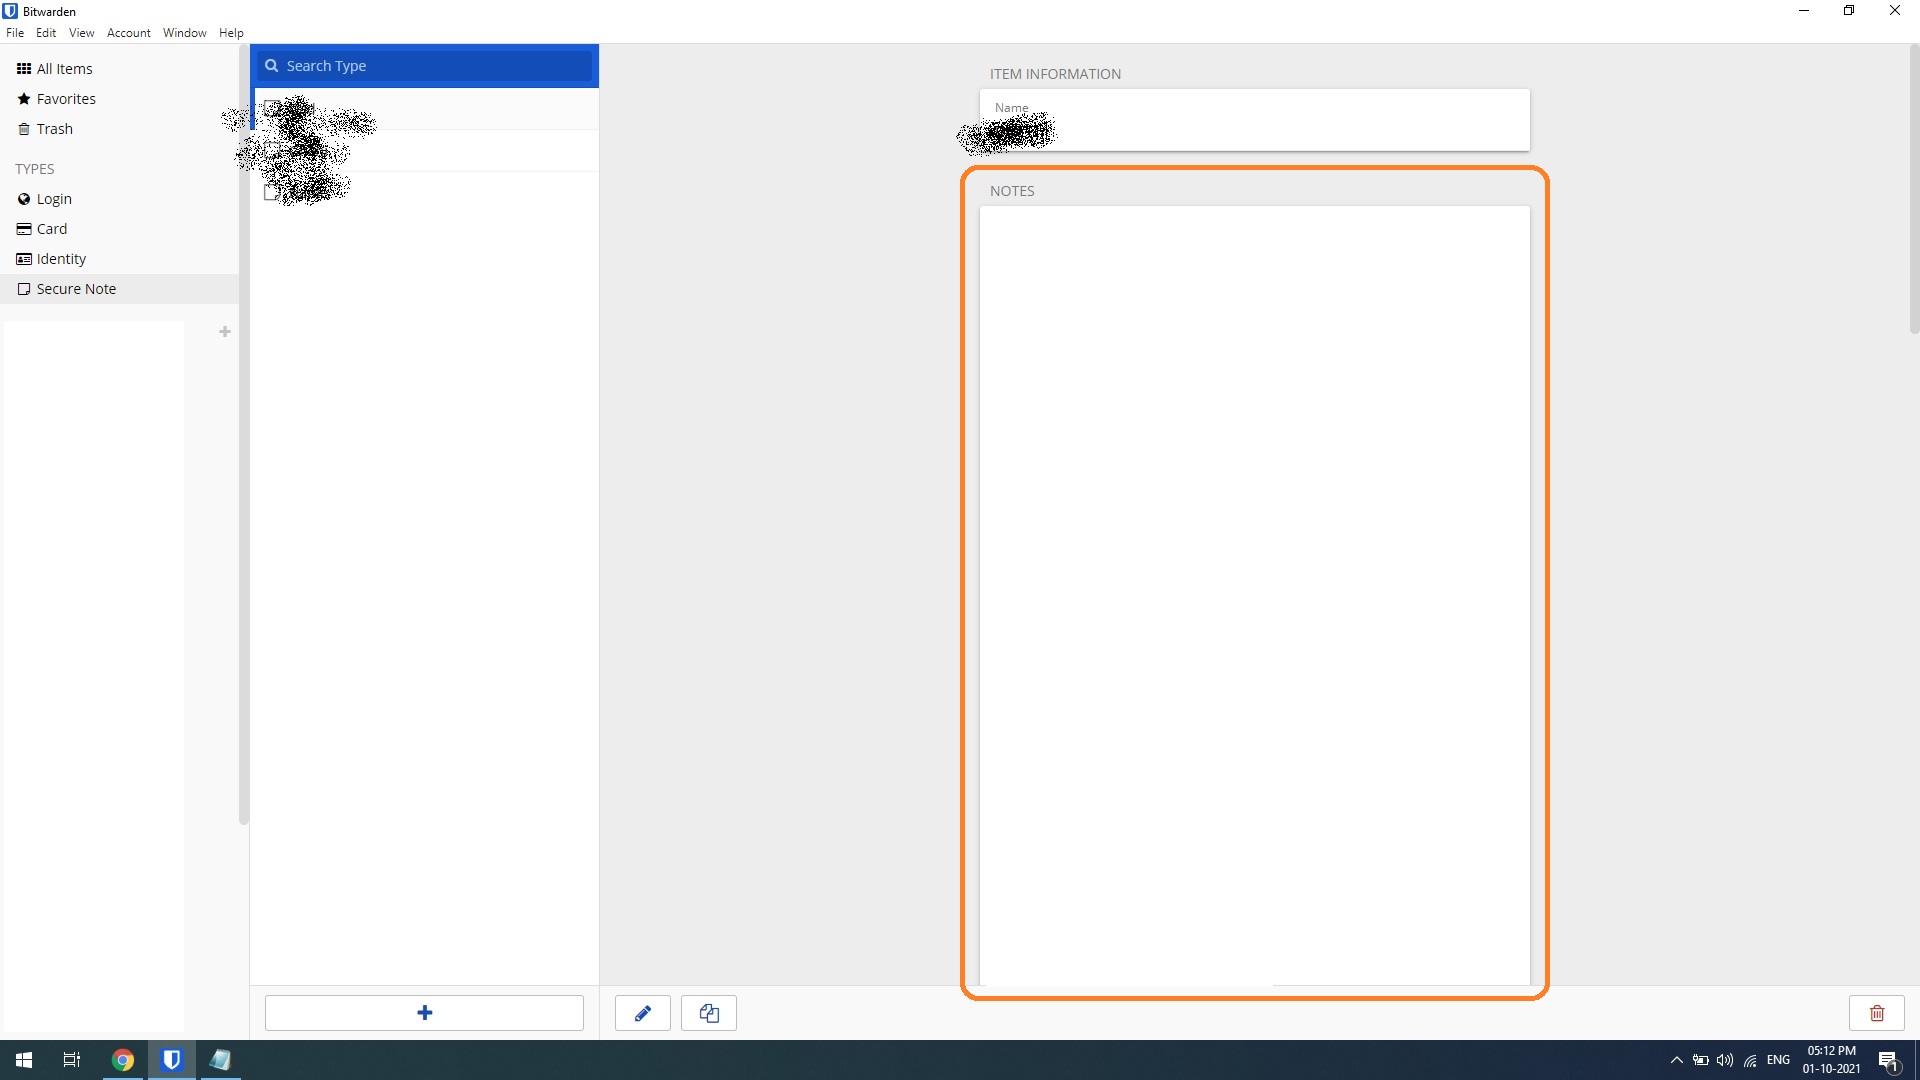Open Chrome from the taskbar

point(123,1060)
